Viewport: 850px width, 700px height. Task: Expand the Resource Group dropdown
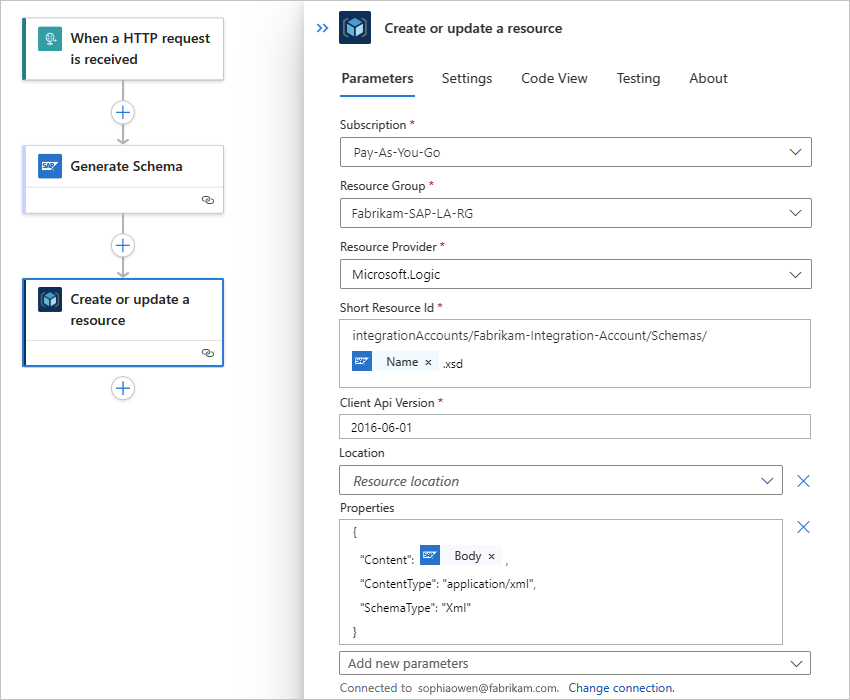pos(575,213)
